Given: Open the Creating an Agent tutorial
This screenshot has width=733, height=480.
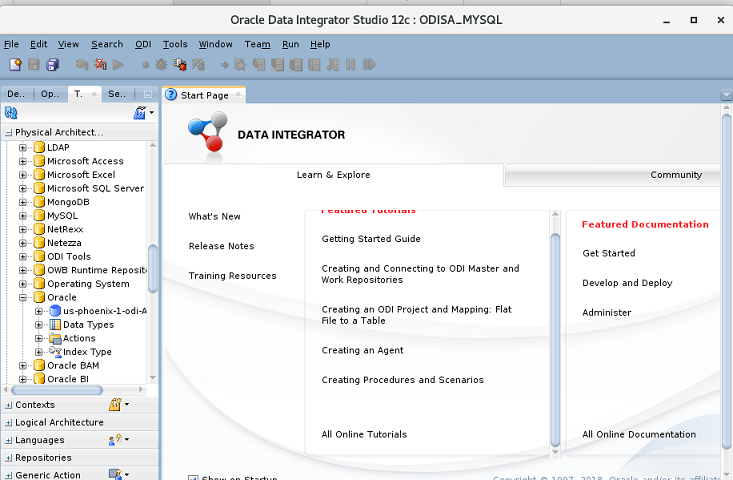Looking at the screenshot, I should point(362,351).
